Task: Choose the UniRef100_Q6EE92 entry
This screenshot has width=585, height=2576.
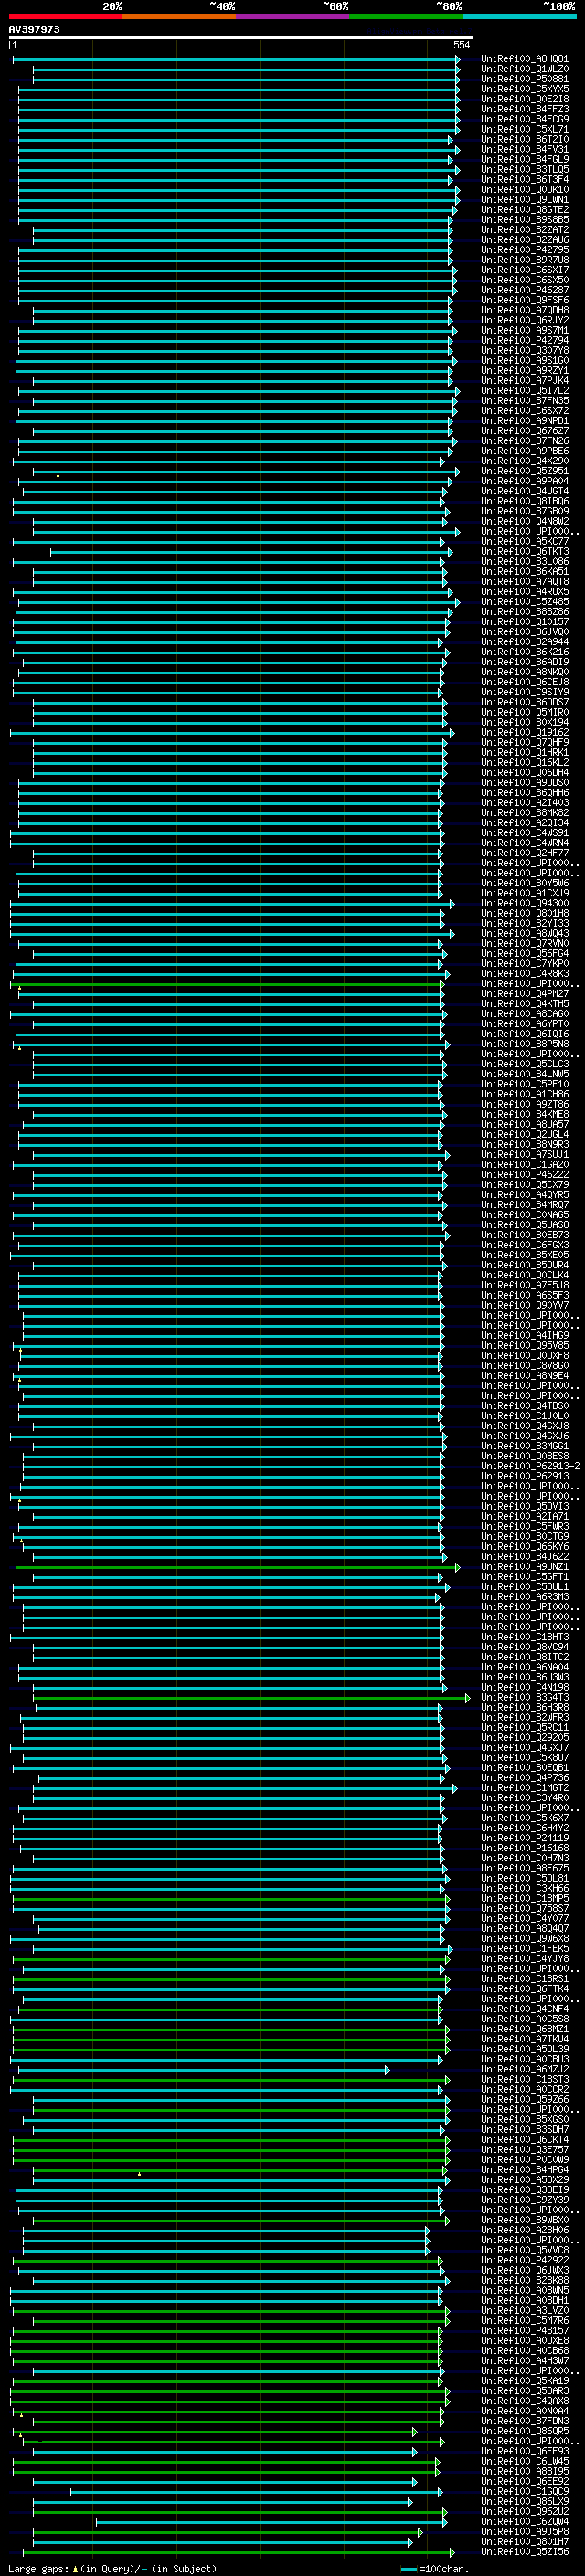Action: (524, 2481)
